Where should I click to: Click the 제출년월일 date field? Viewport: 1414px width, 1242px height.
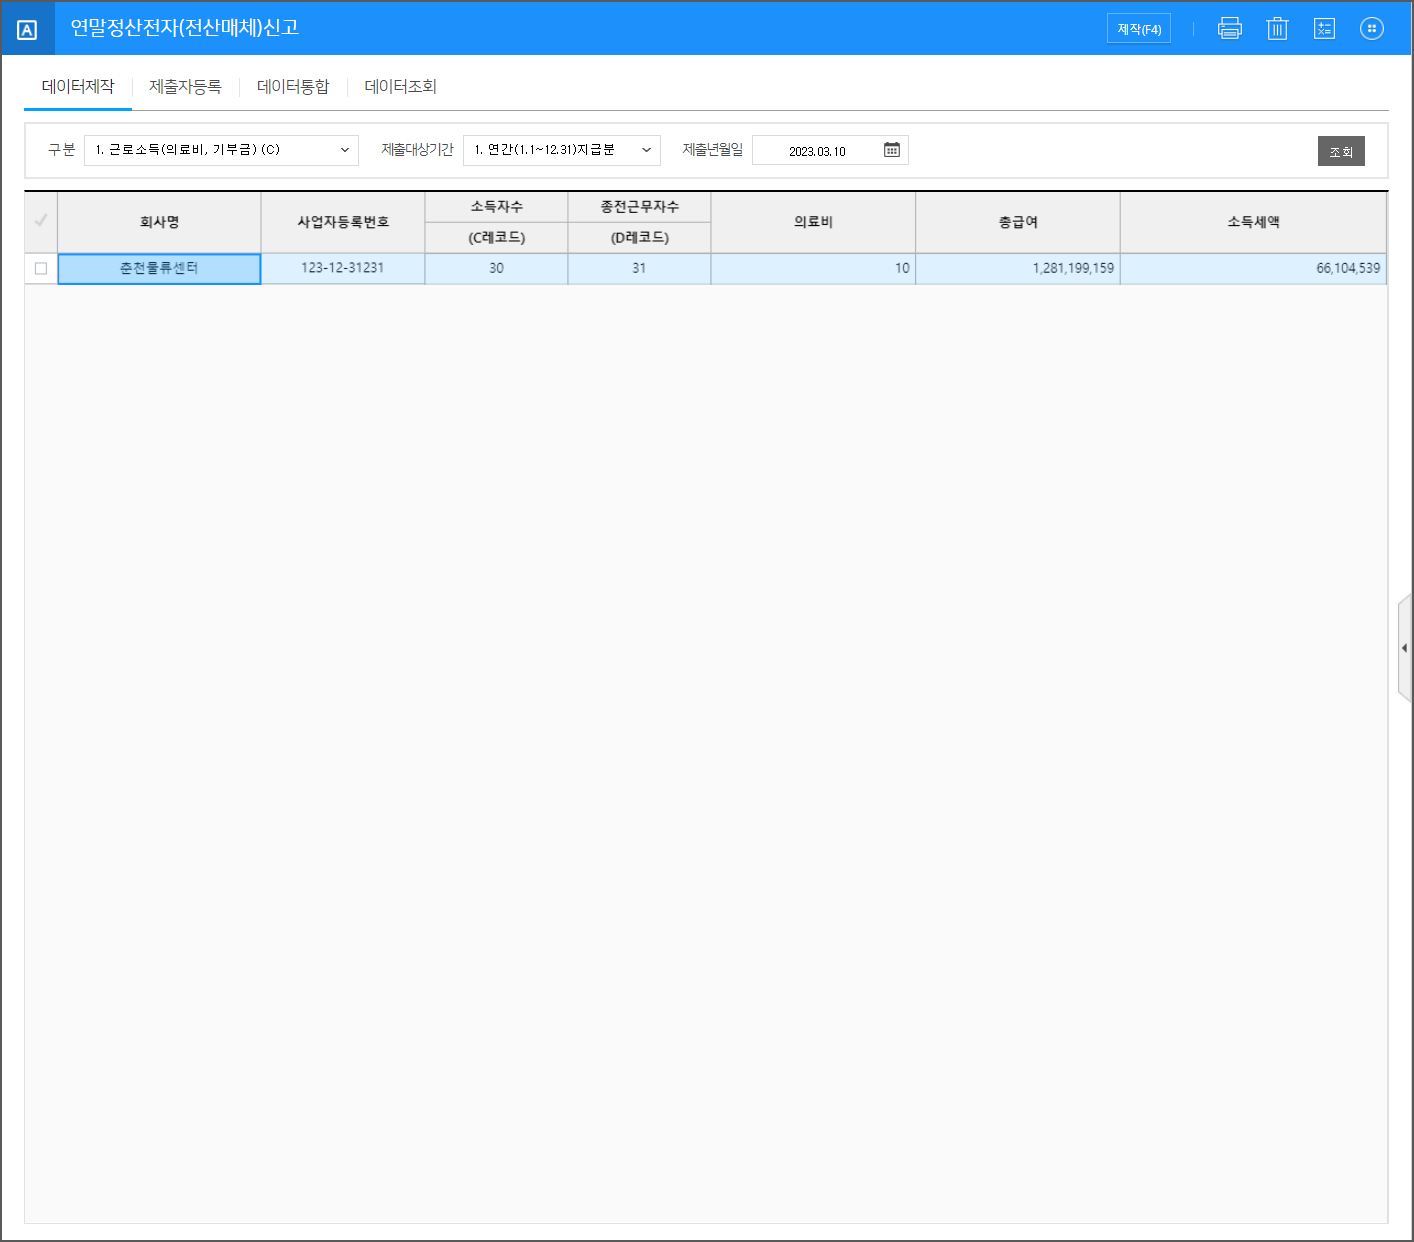tap(816, 151)
